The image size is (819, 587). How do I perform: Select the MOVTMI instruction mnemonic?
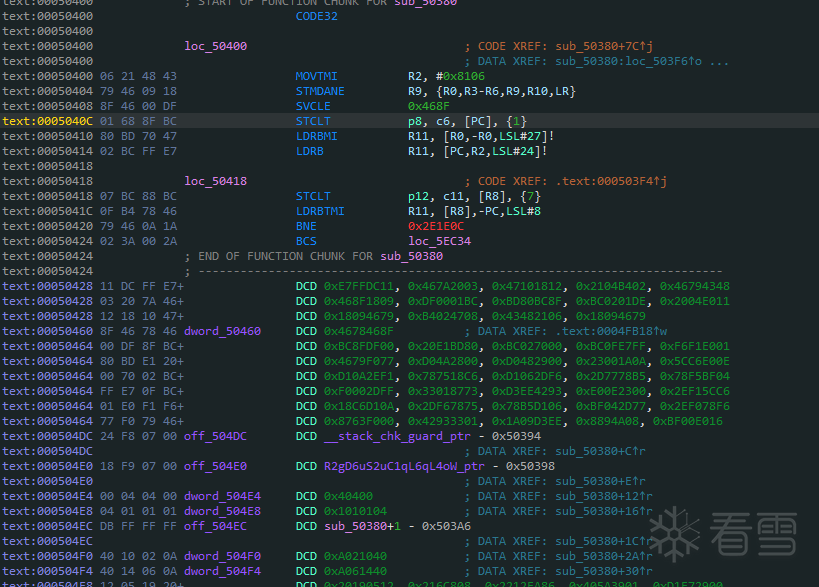click(x=317, y=76)
